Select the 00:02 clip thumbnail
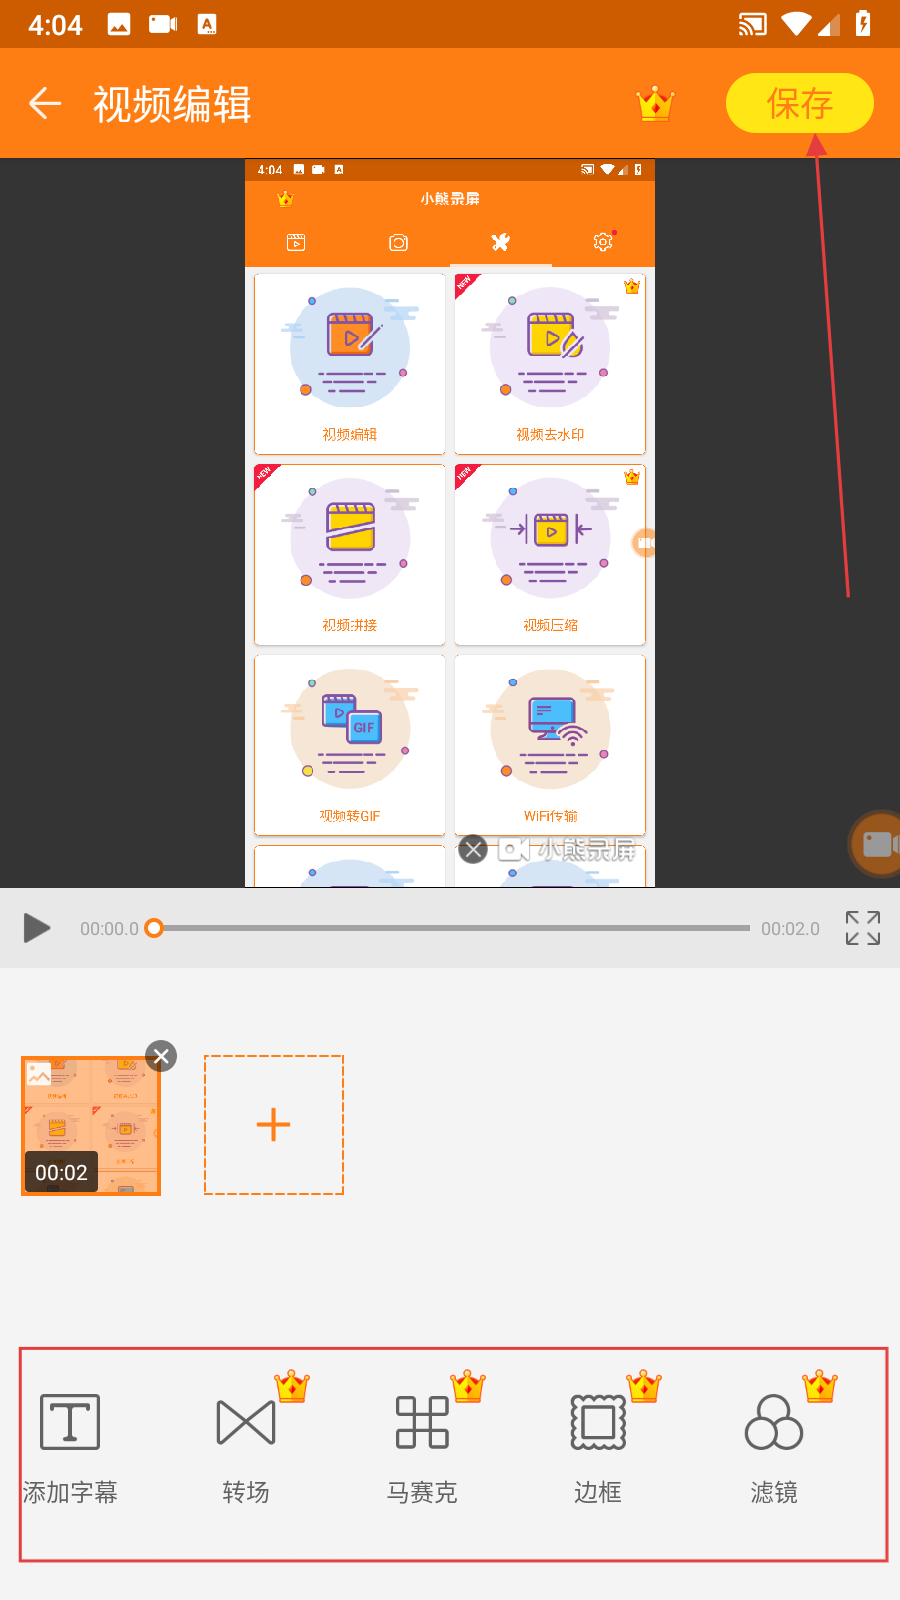 91,1125
